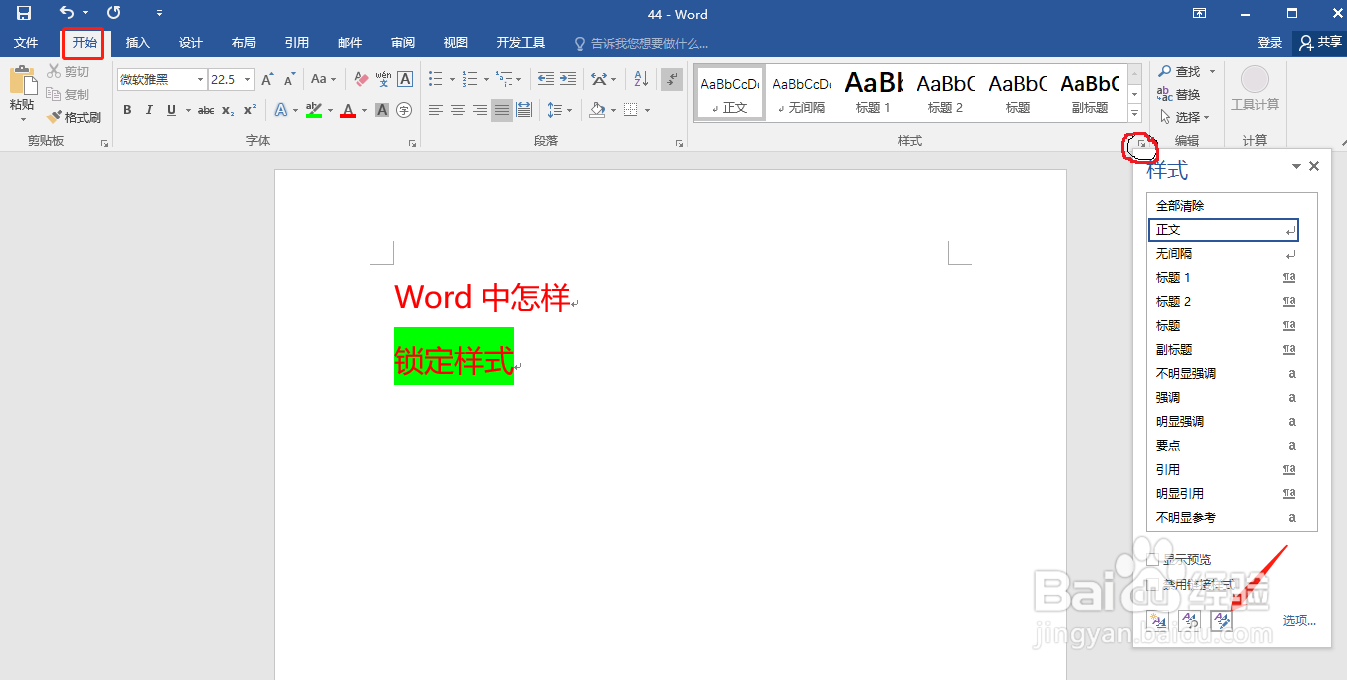This screenshot has width=1347, height=680.
Task: Open the Styles pane dialog launcher
Action: 1141,145
